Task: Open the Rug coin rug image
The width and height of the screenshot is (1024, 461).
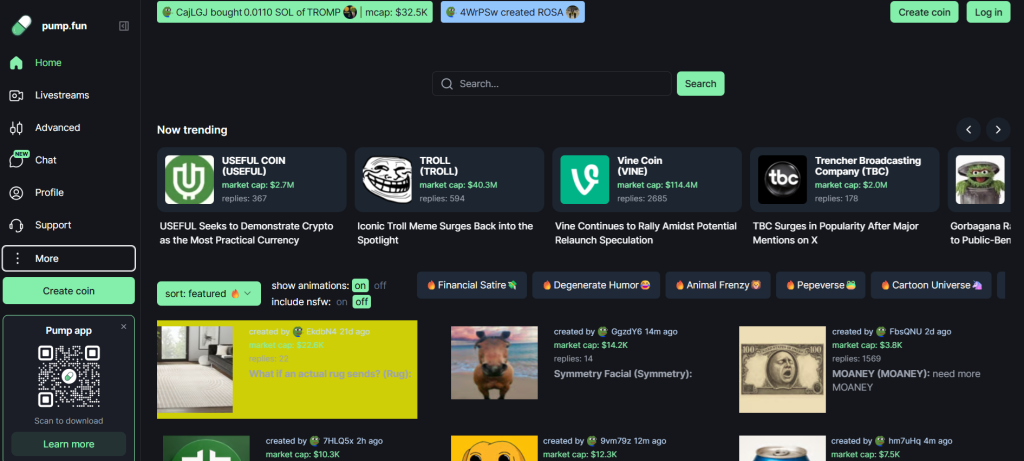Action: 195,370
